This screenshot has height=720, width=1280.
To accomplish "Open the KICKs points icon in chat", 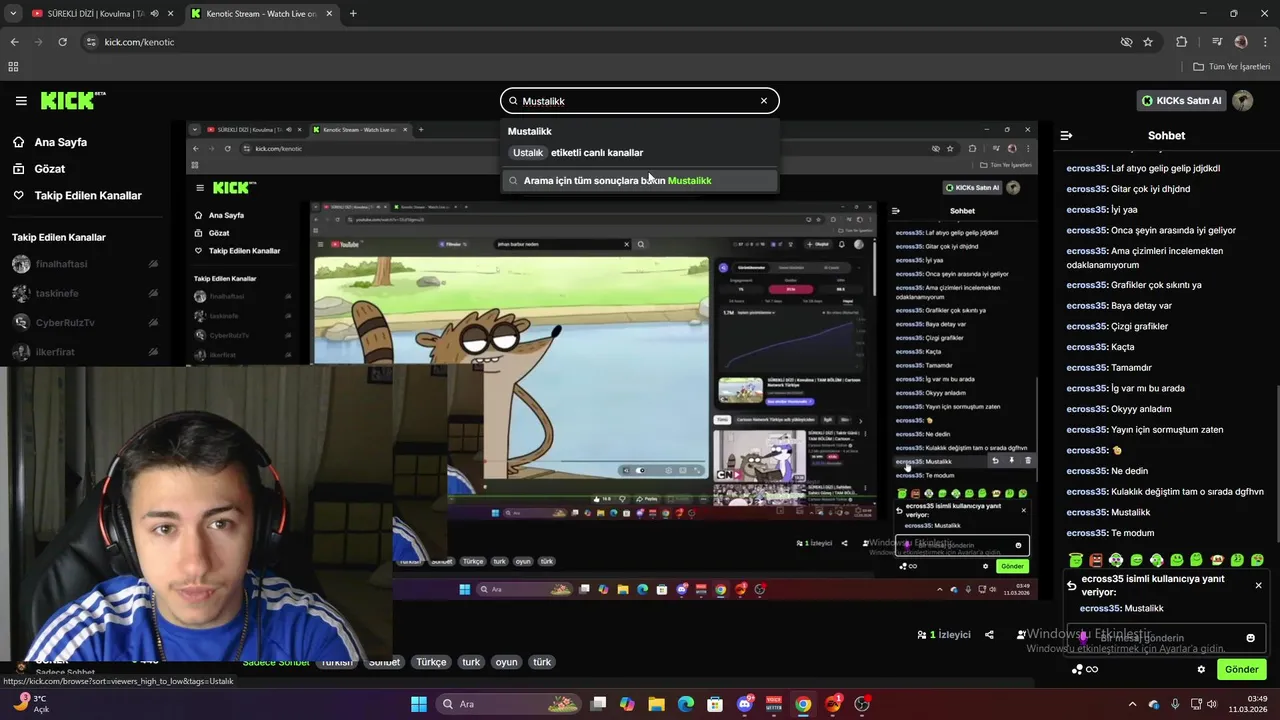I will point(1085,670).
